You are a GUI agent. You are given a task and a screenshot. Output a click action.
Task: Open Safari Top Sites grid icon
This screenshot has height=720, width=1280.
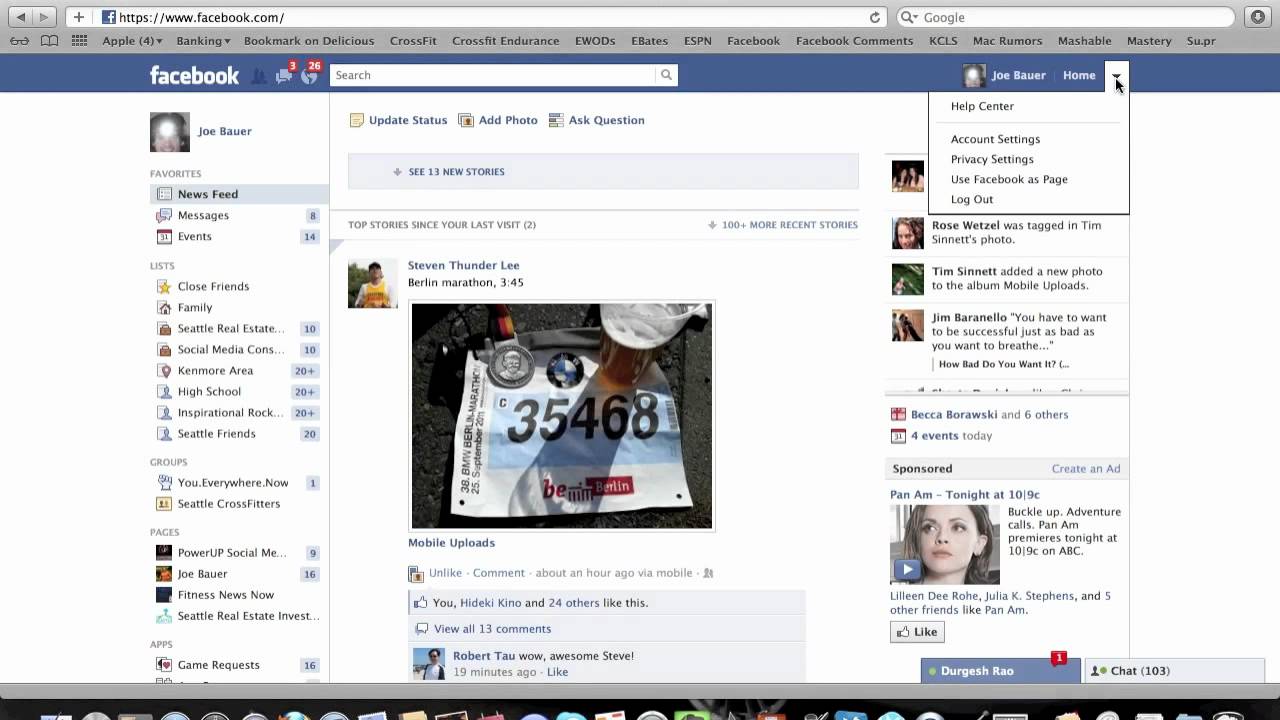point(80,41)
